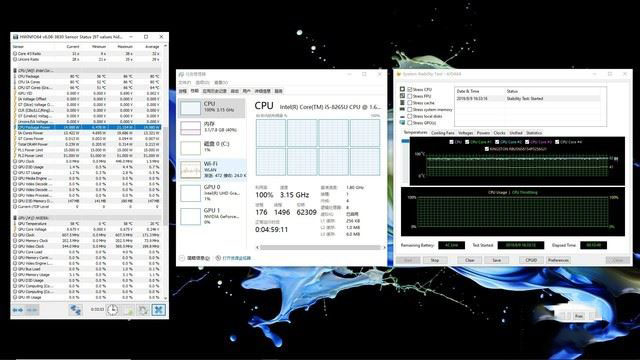
Task: Enable Stress cache checkbox
Action: tap(409, 103)
